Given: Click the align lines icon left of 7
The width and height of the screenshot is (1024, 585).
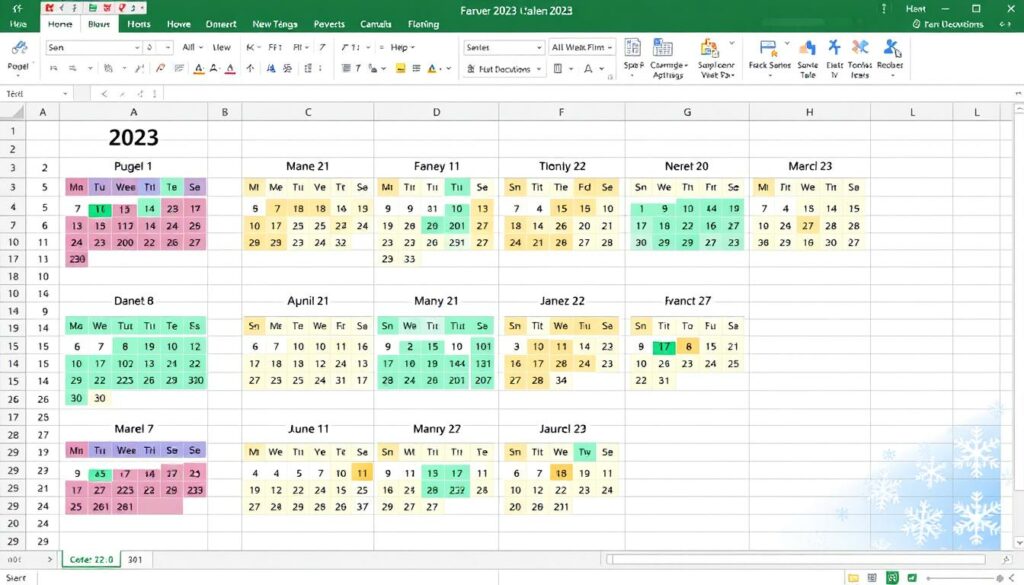Looking at the screenshot, I should tap(346, 69).
